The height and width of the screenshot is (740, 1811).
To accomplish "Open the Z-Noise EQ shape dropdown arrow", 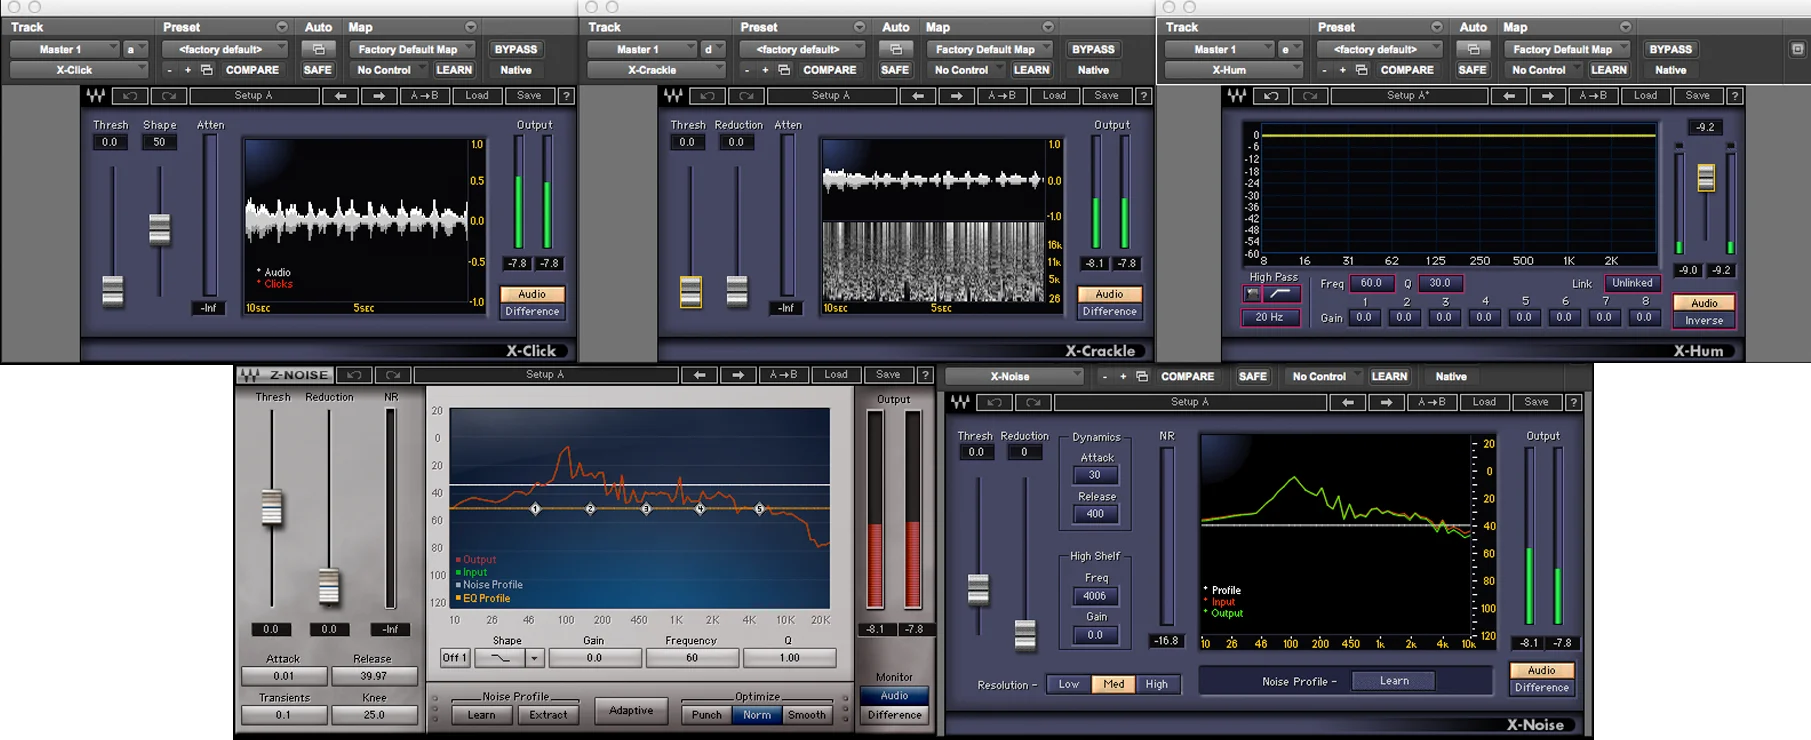I will coord(535,658).
